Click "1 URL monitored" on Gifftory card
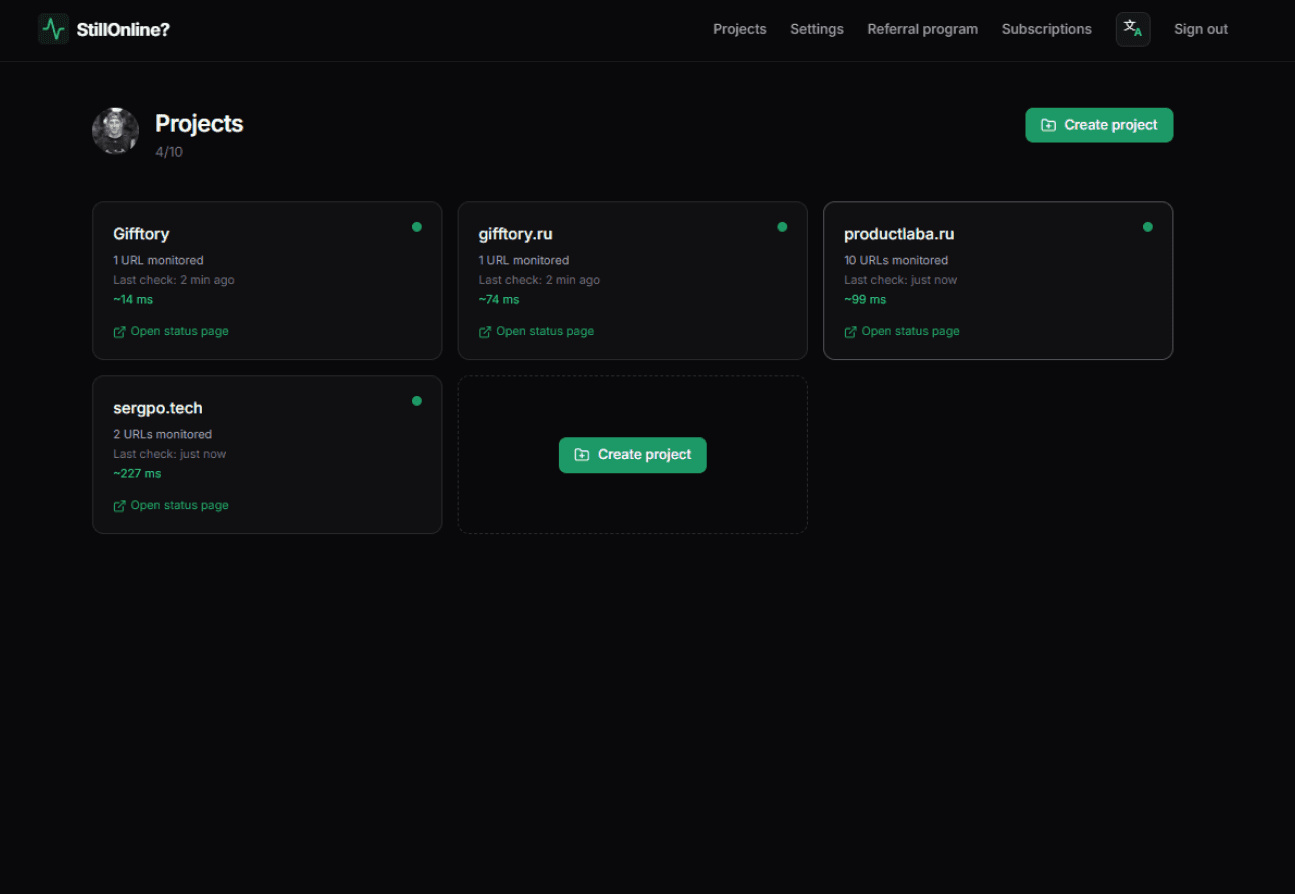Screen dimensions: 1295x894 [158, 260]
